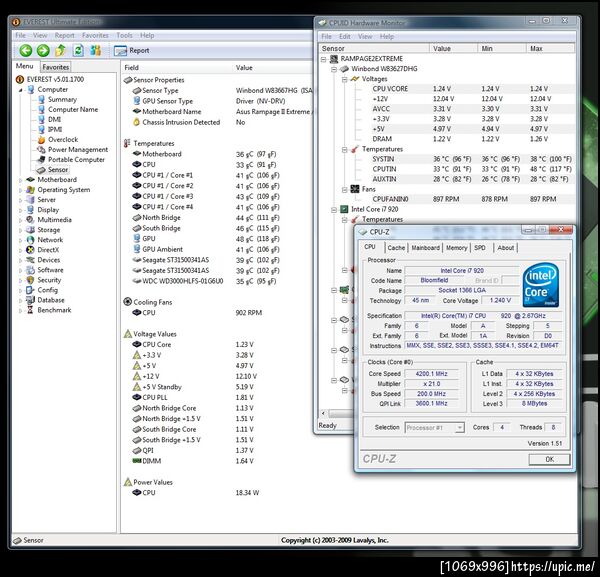Collapse the RAMPAGE2EXTREME node in Hardware Monitor

(x=323, y=59)
